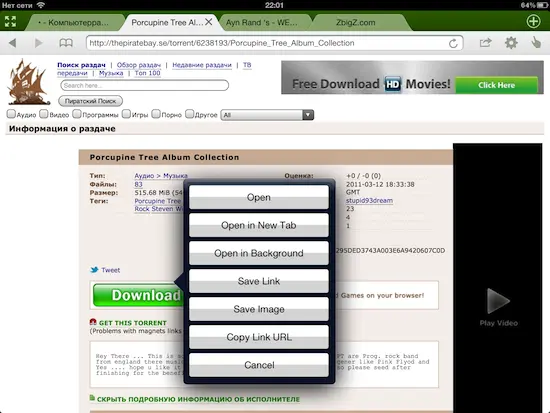Viewport: 550px width, 413px height.
Task: Check the Аудио checkbox
Action: tap(12, 114)
